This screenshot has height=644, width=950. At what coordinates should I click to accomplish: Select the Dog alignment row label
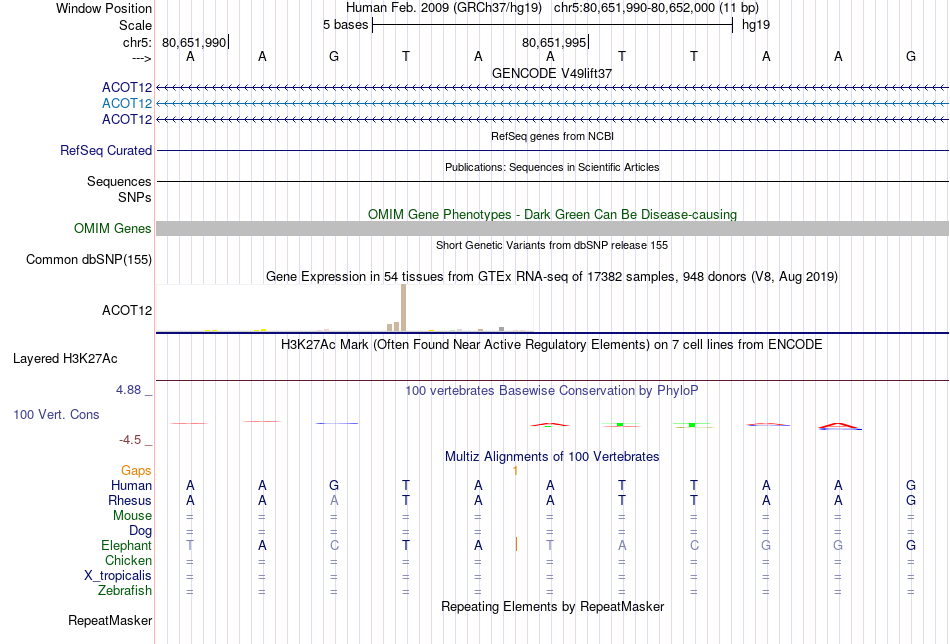140,531
